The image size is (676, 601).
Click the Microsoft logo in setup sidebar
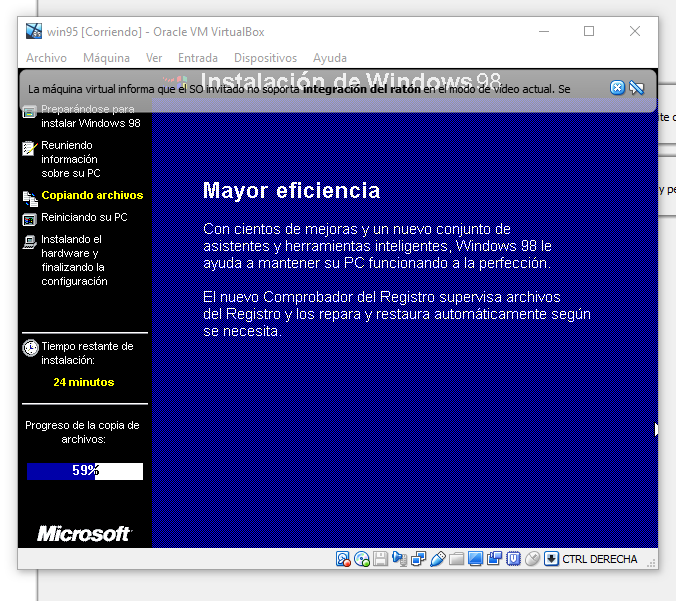click(84, 534)
